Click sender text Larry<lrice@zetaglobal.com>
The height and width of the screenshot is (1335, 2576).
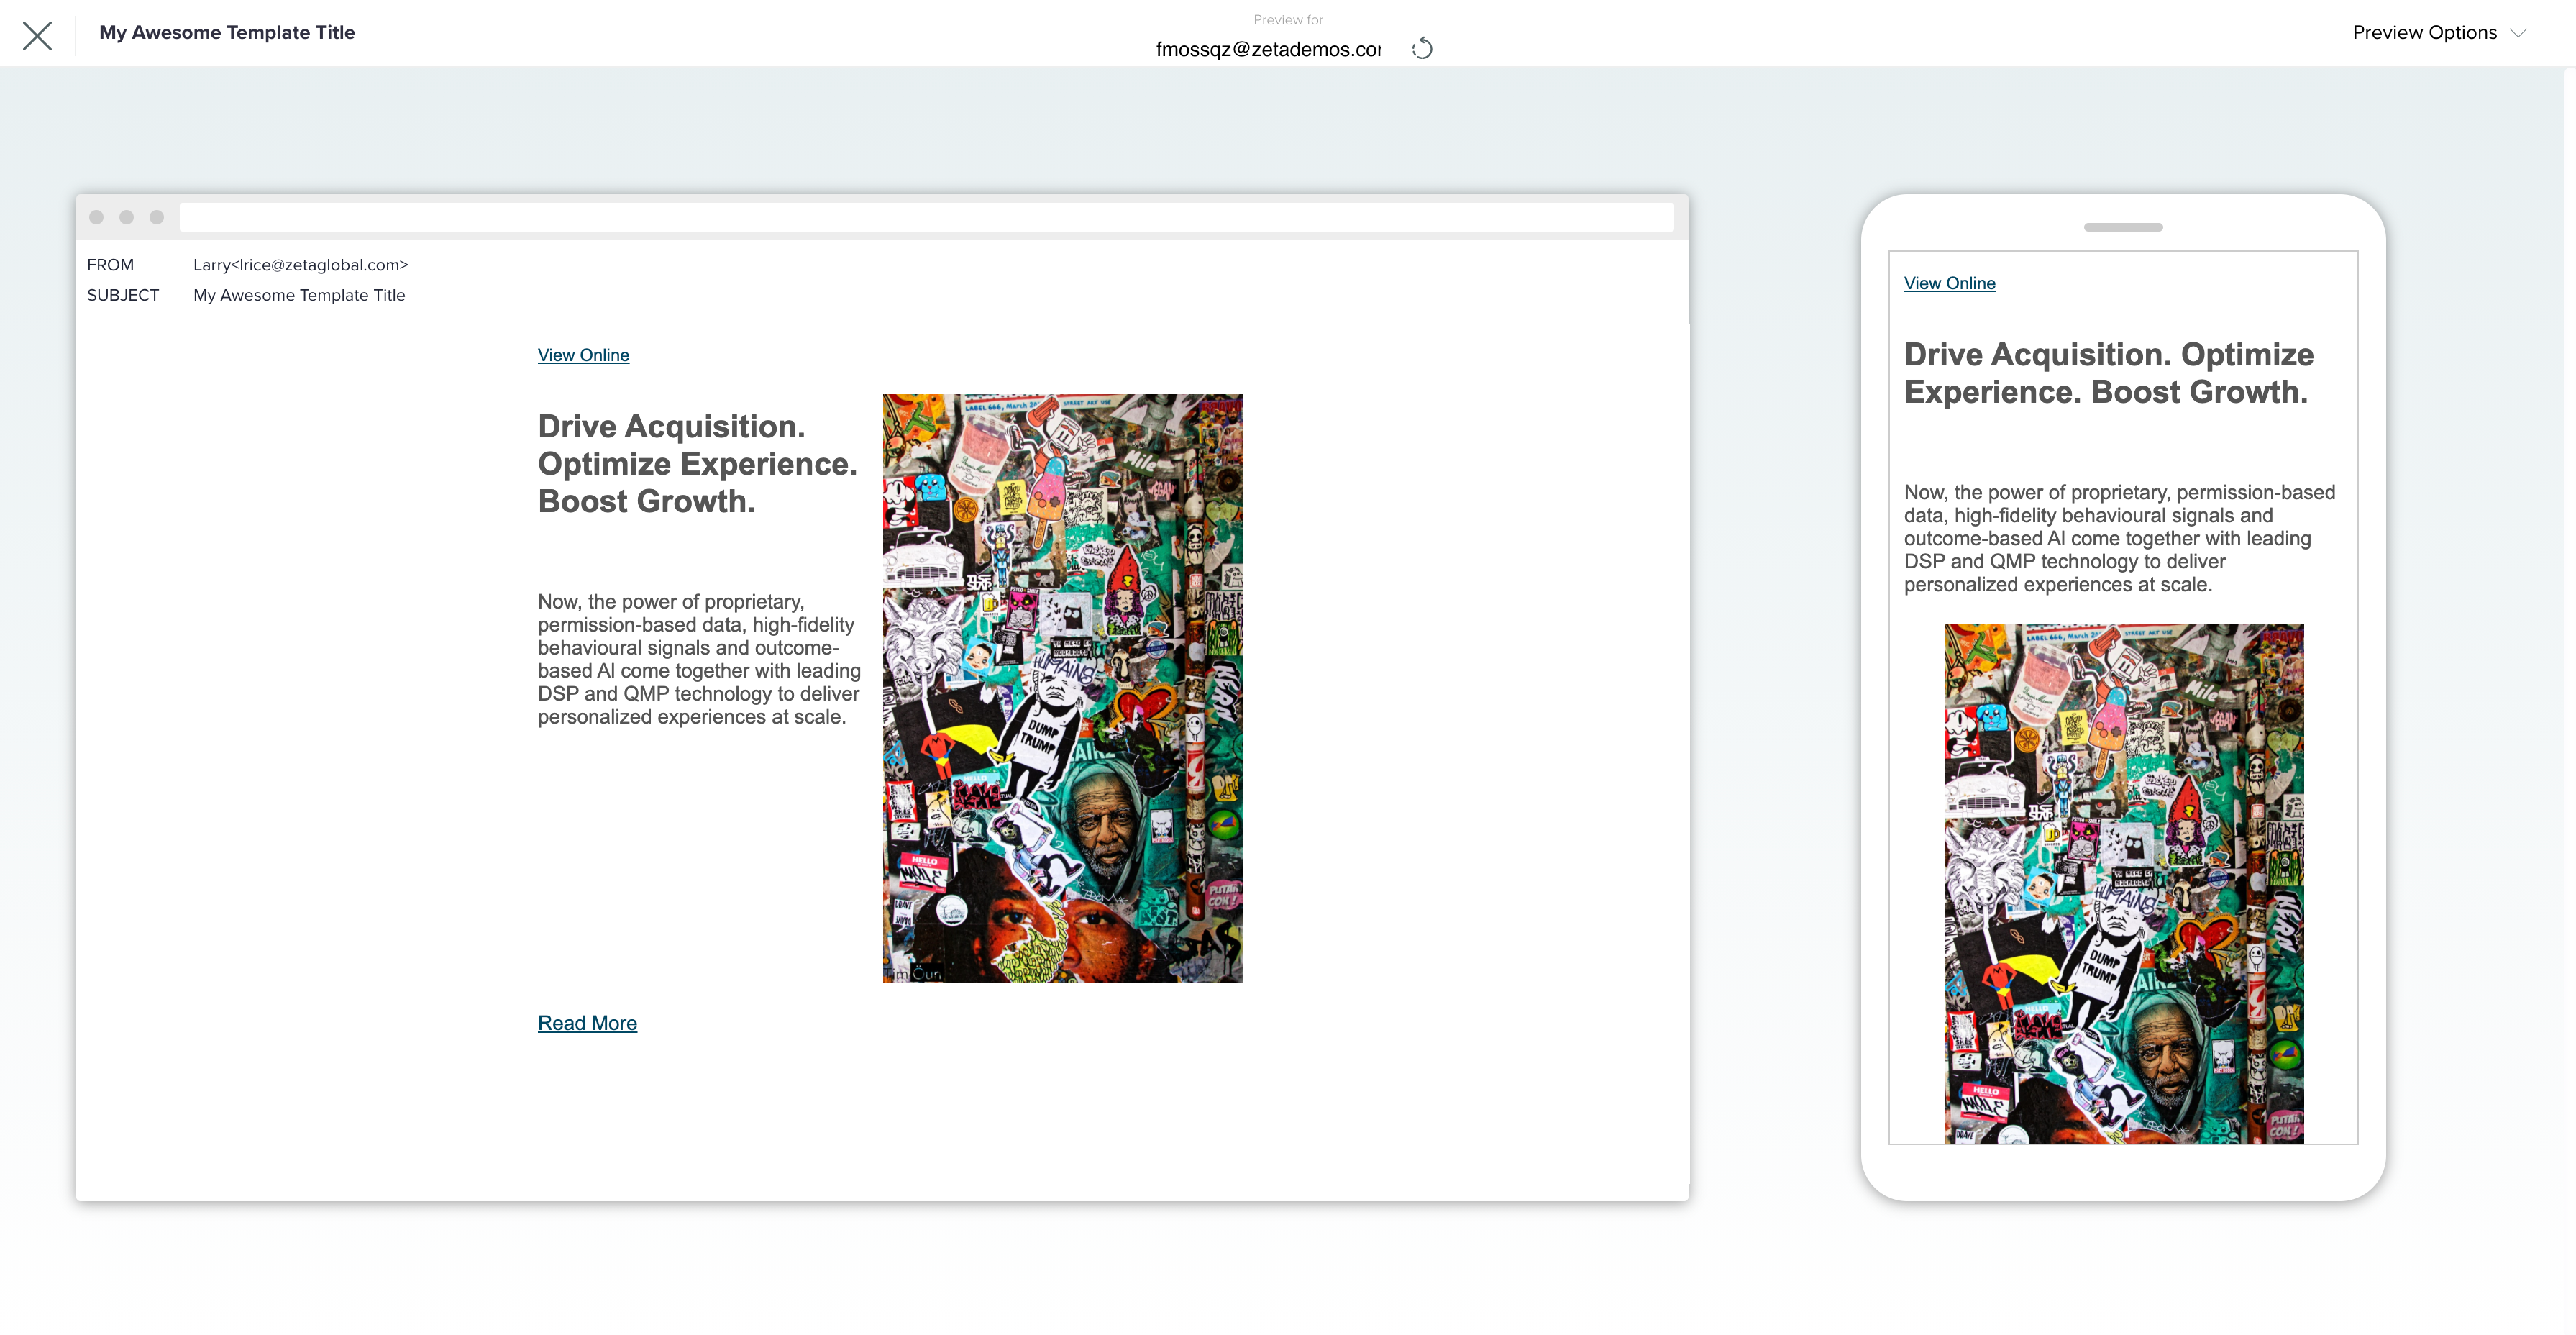(301, 265)
